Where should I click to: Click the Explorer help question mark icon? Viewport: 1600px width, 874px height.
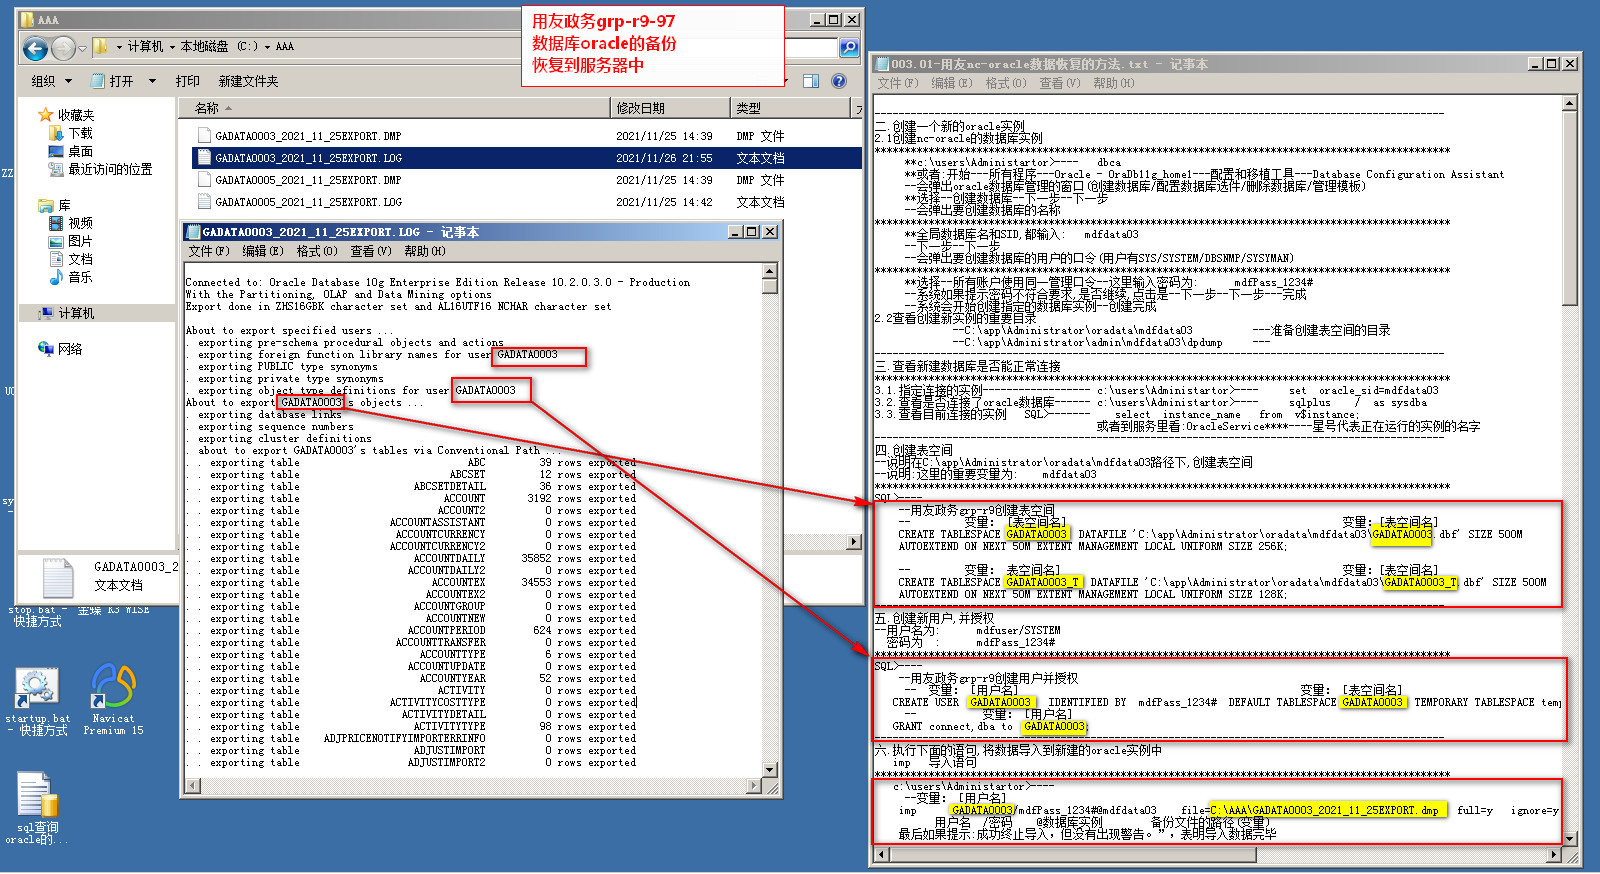839,81
